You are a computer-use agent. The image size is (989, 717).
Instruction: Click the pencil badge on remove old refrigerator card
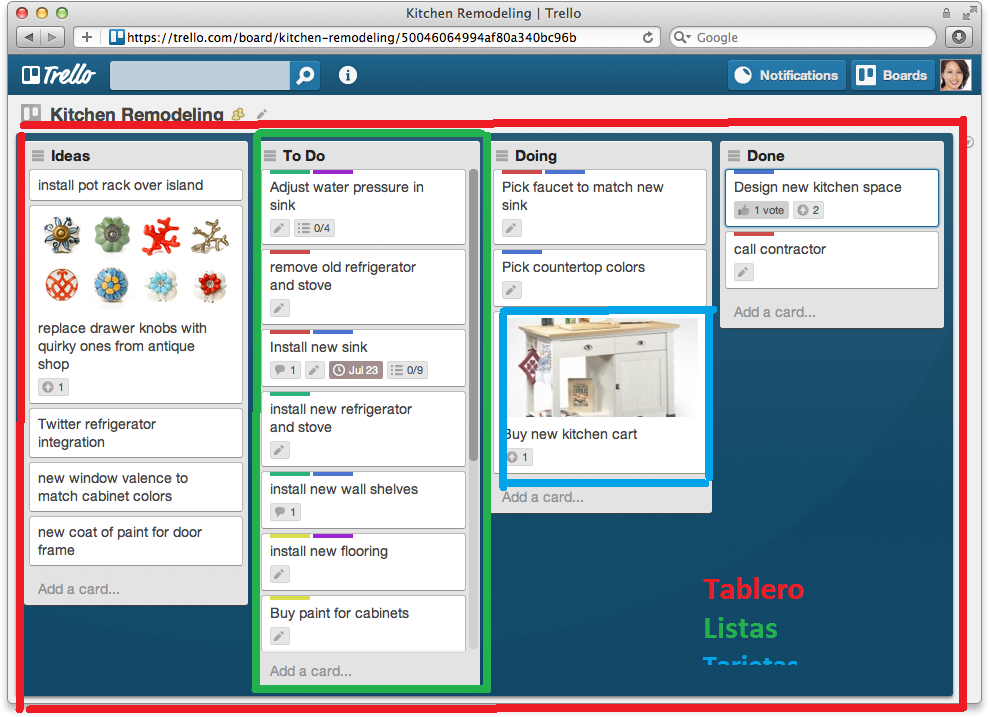click(279, 308)
